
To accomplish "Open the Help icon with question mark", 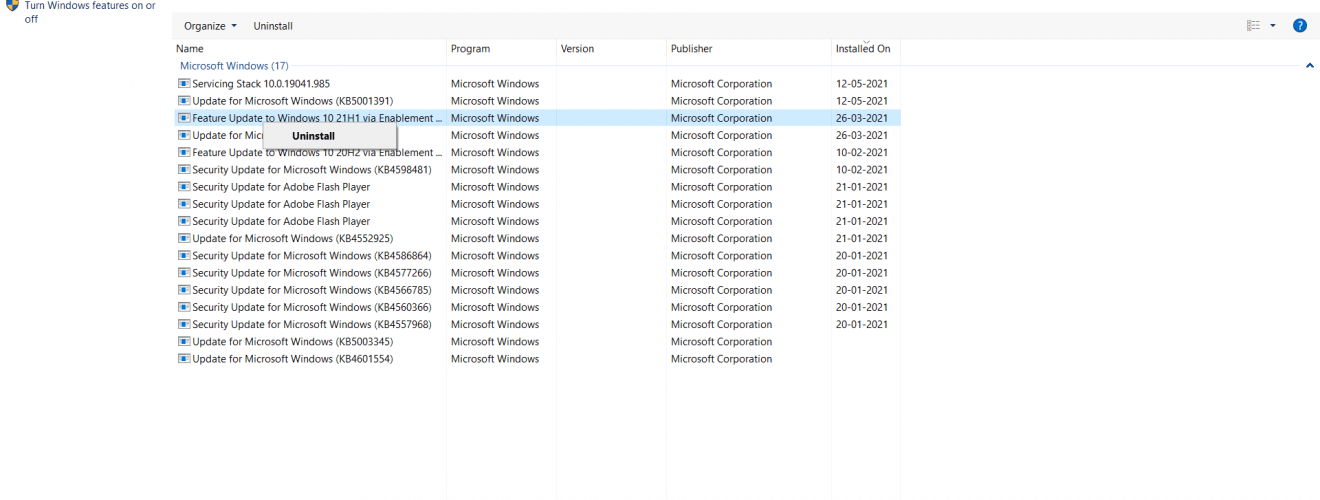I will [1300, 26].
